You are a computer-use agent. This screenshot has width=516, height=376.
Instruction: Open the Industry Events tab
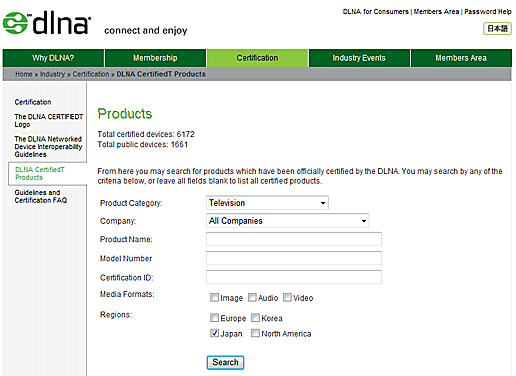(359, 58)
